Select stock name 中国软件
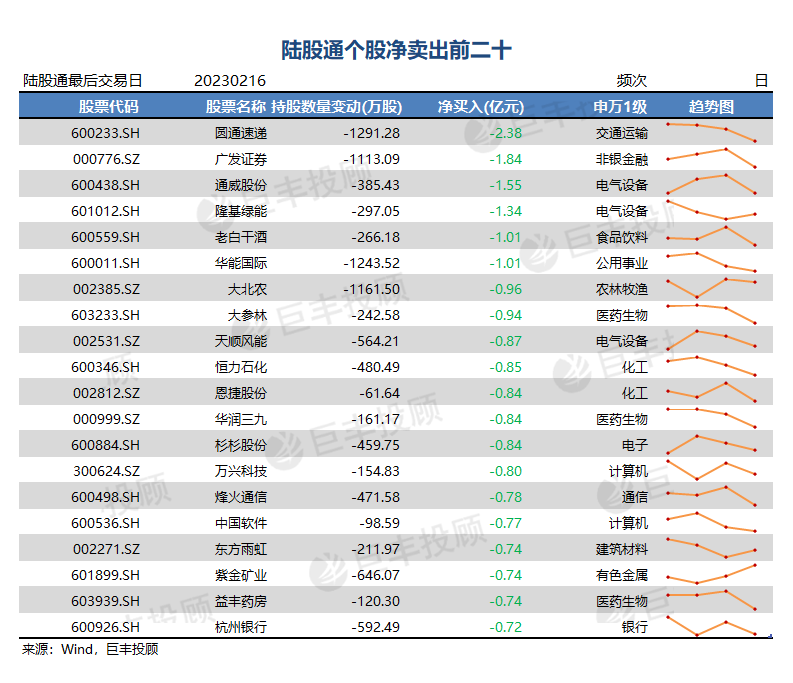 click(x=241, y=523)
